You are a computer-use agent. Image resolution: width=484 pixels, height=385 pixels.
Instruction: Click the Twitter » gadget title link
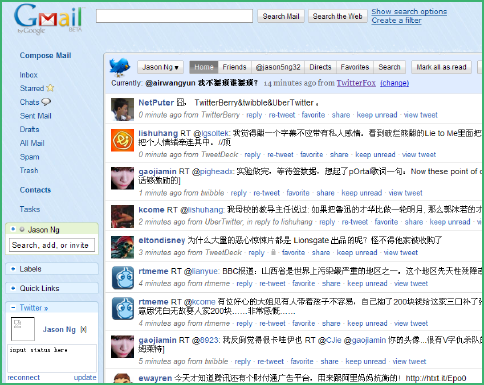pos(34,308)
